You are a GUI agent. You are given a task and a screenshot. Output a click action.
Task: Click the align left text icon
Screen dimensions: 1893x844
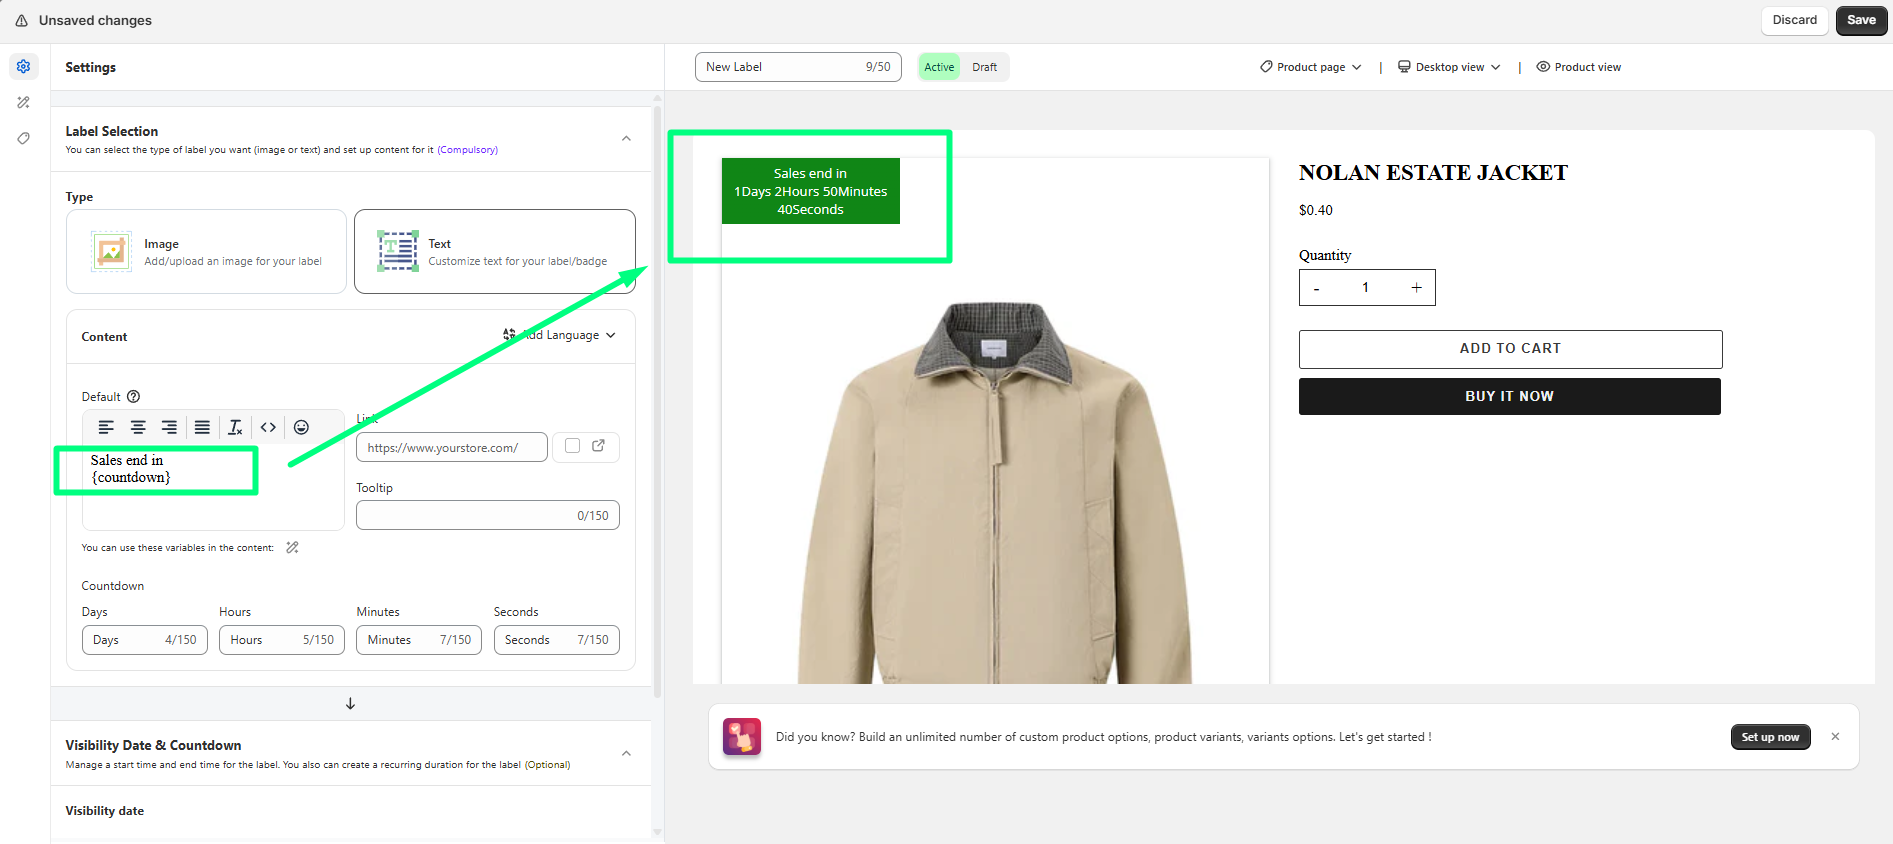[x=106, y=427]
